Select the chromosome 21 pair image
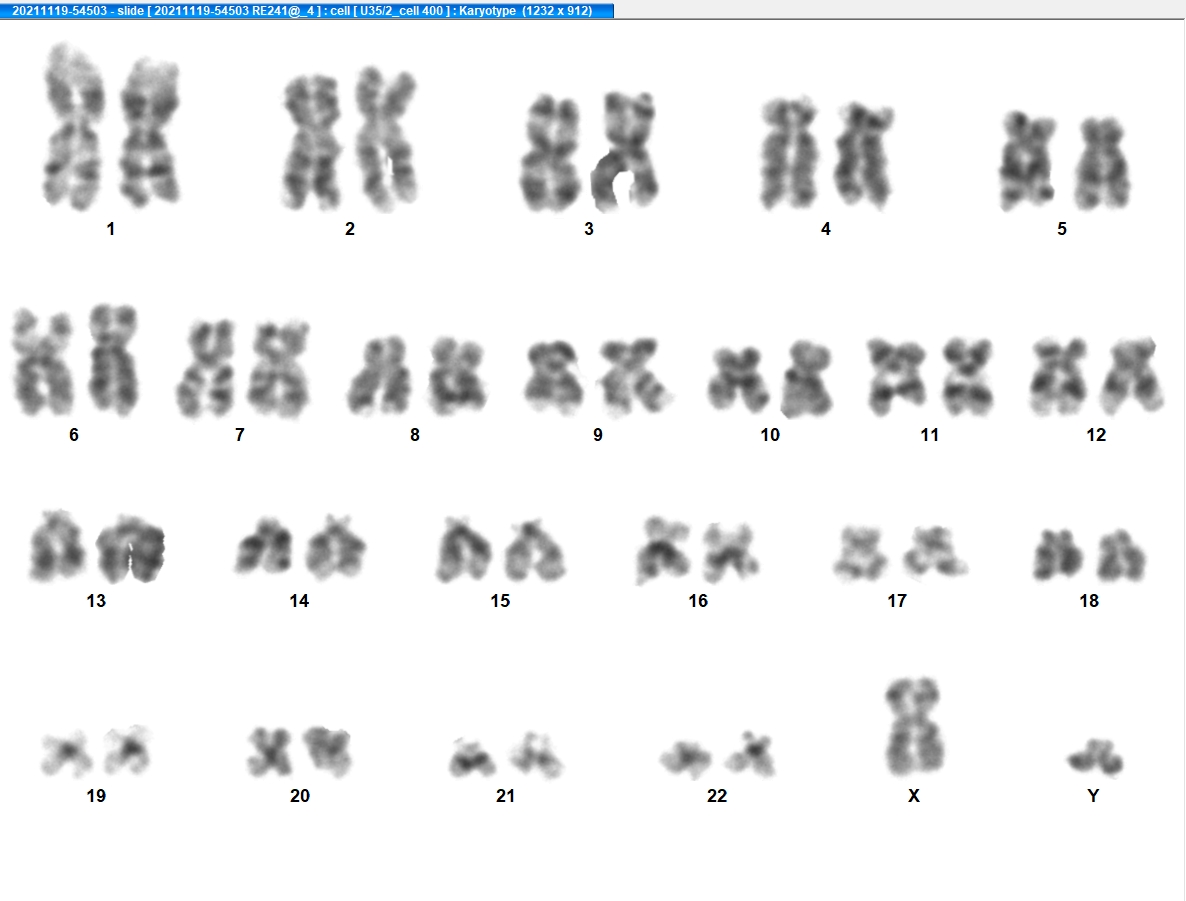 tap(506, 756)
